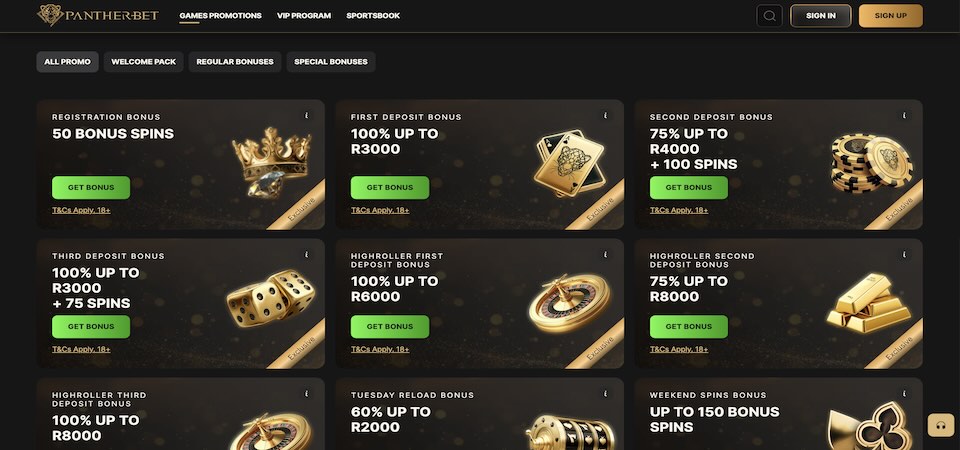The width and height of the screenshot is (960, 450).
Task: Open info icon on First Deposit Bonus card
Action: pyautogui.click(x=605, y=116)
